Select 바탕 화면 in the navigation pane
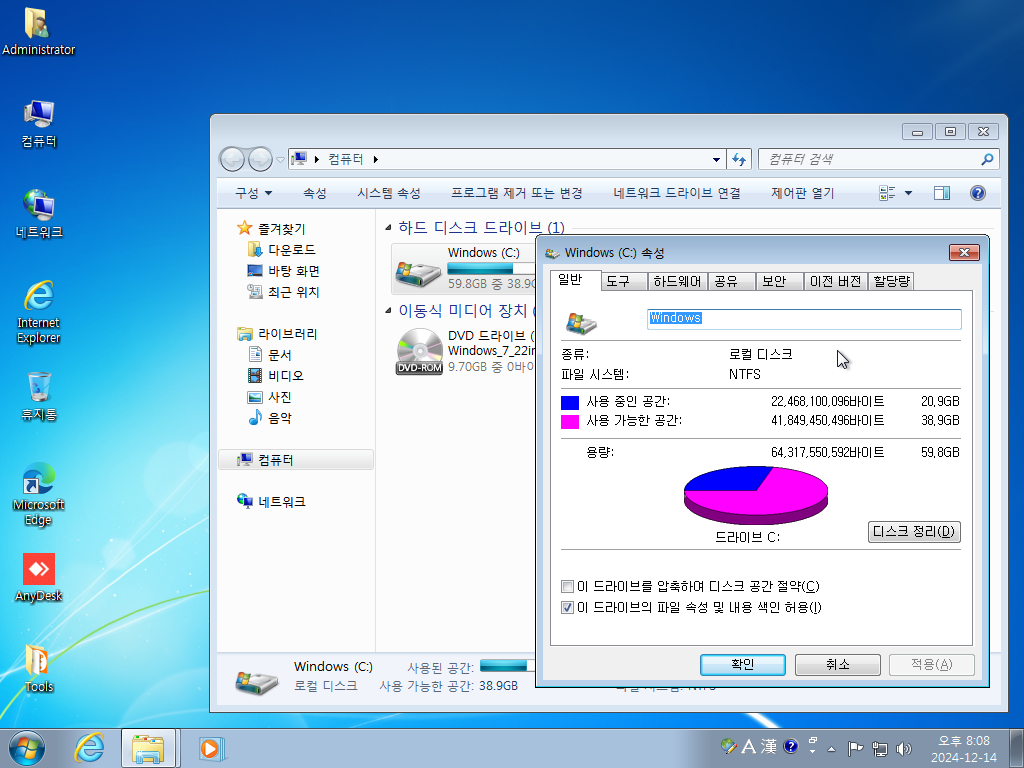Image resolution: width=1024 pixels, height=768 pixels. coord(283,270)
